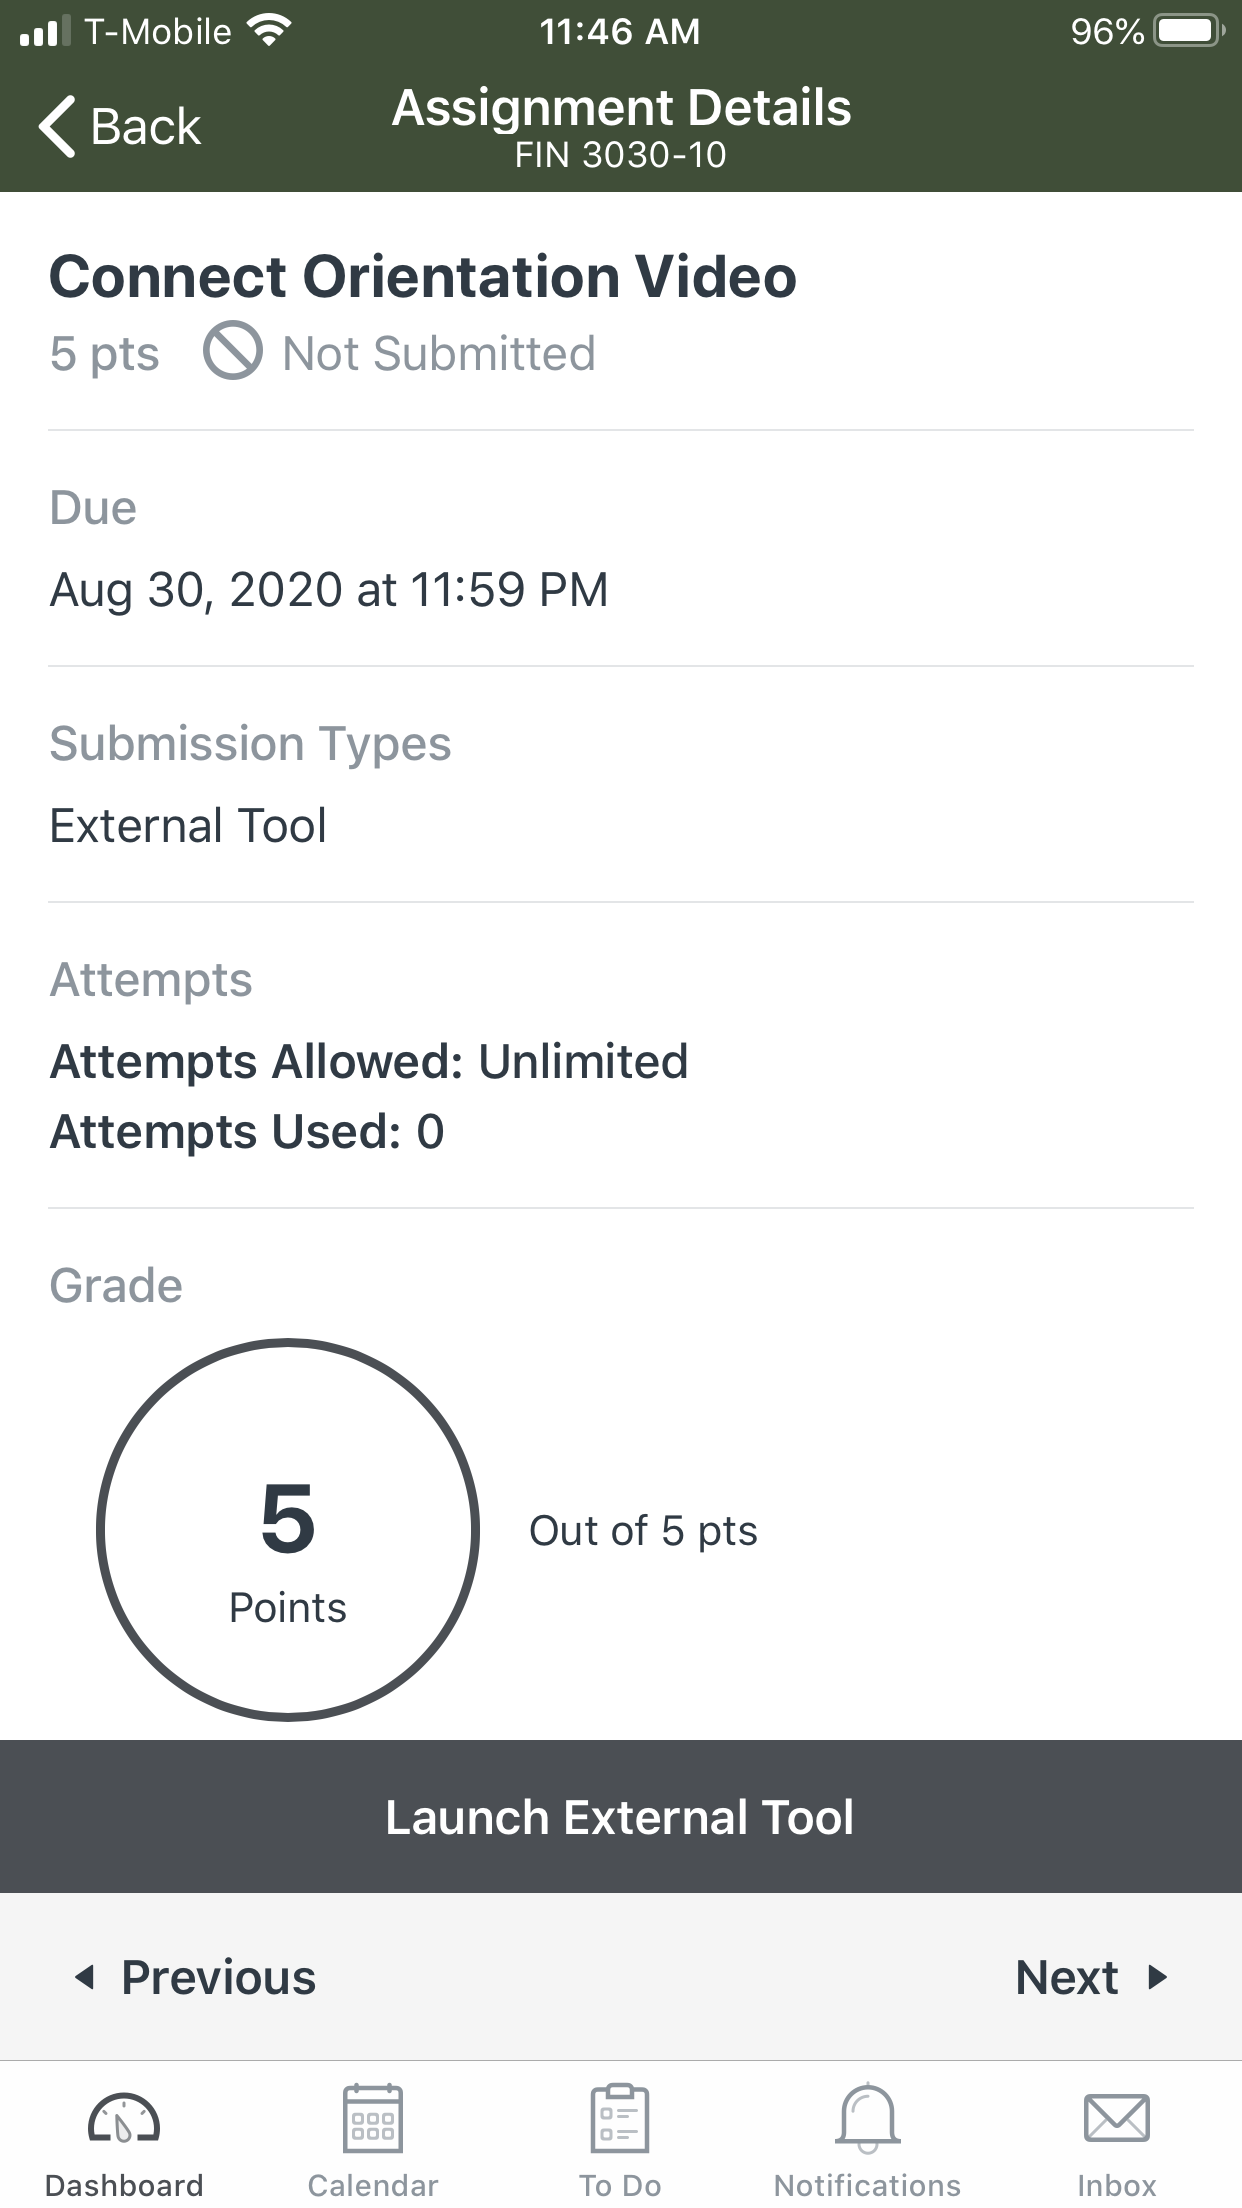Screen dimensions: 1242x2208
Task: Tap the left triangle beside Previous
Action: click(85, 1977)
